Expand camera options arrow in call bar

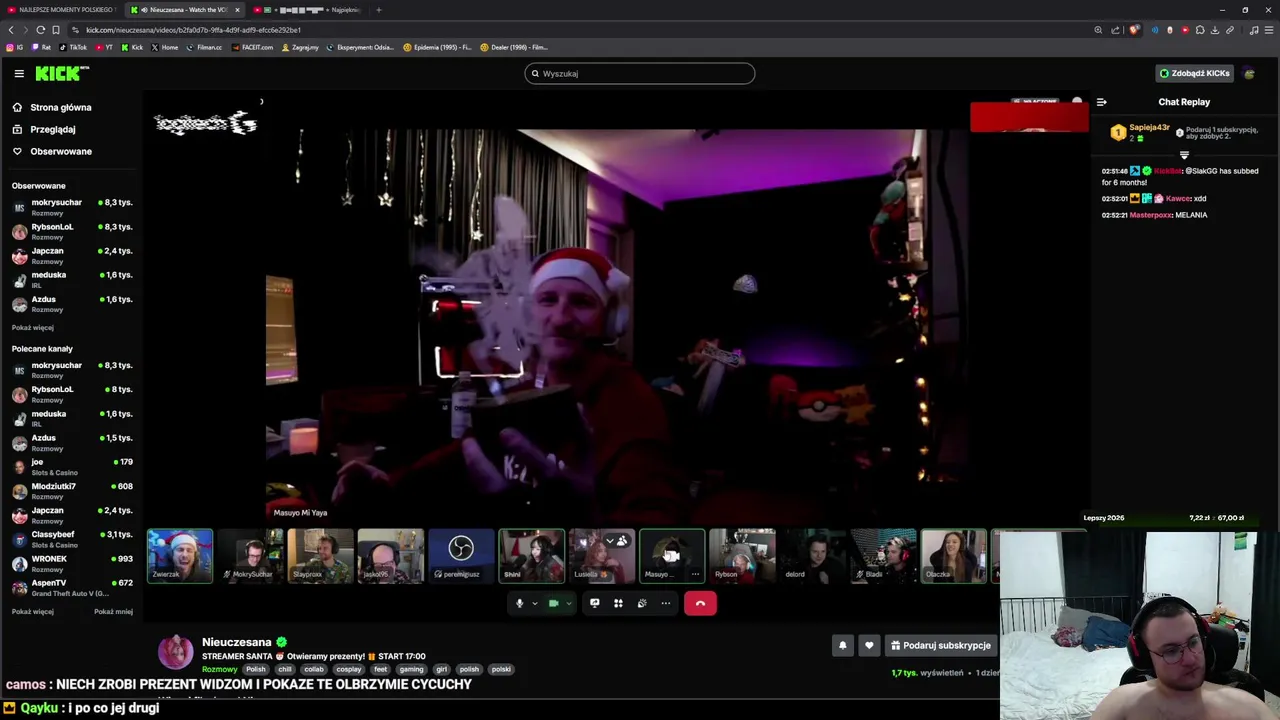point(568,603)
